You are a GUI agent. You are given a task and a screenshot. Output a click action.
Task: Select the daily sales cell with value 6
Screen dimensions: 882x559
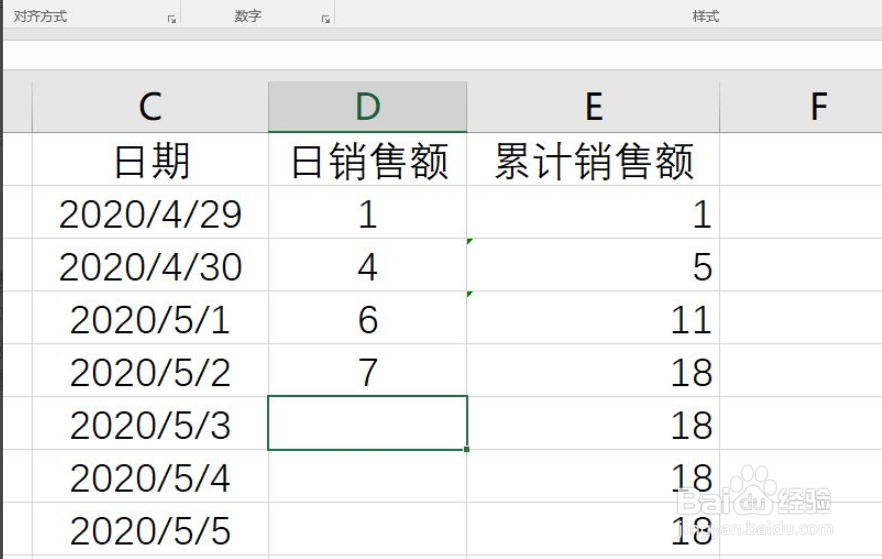[x=368, y=318]
